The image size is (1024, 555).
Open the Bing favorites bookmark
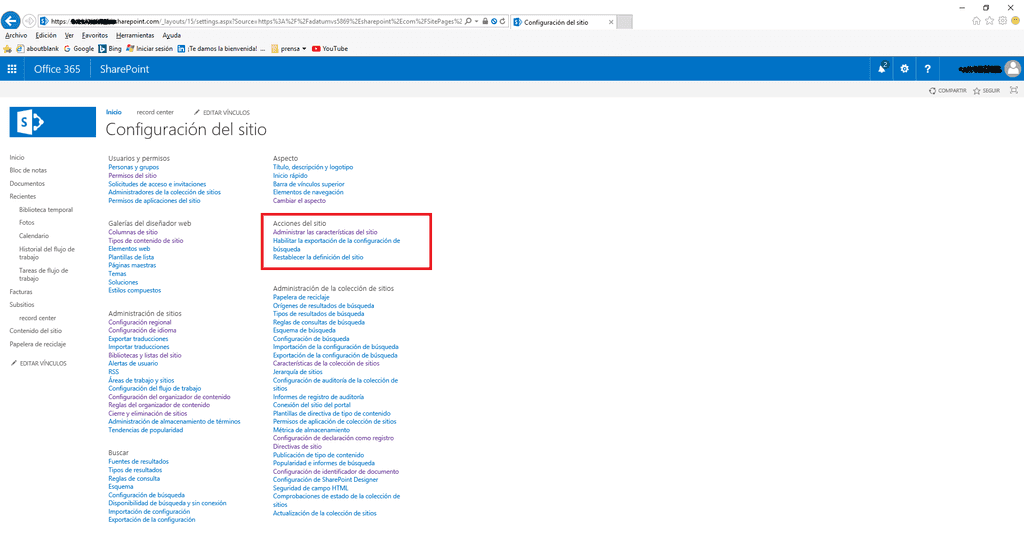[110, 48]
